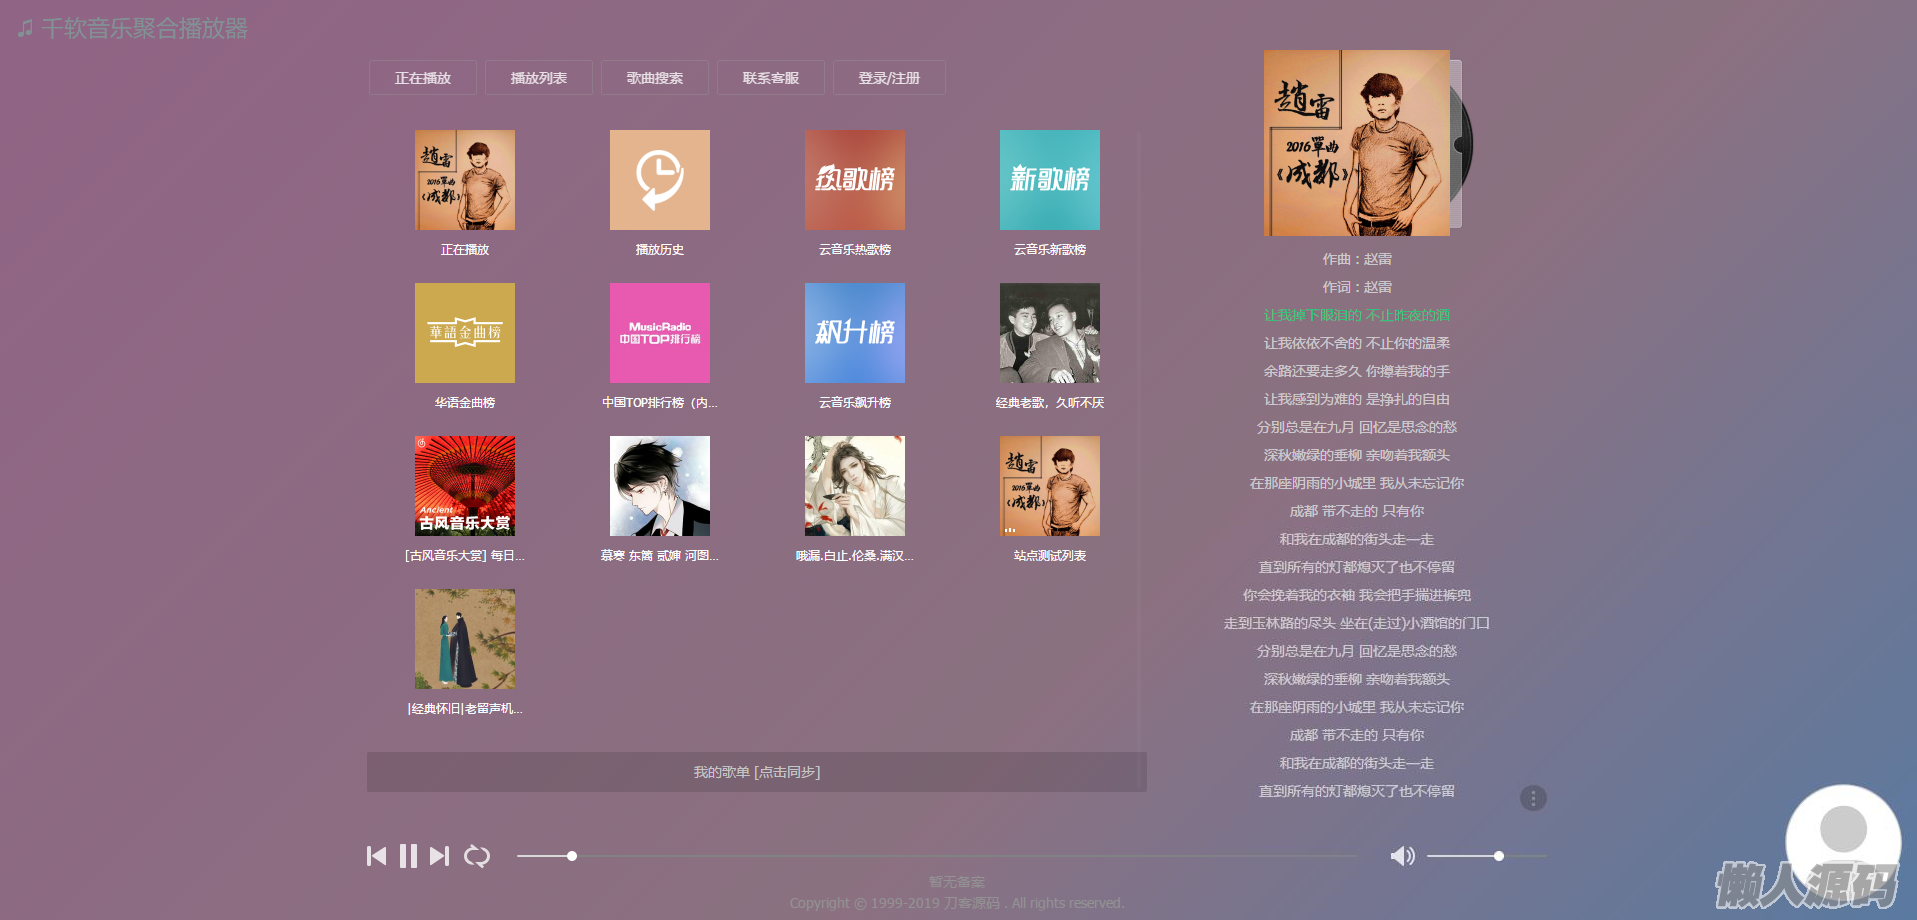The image size is (1917, 920).
Task: Switch to the 播放列表 tab
Action: [539, 78]
